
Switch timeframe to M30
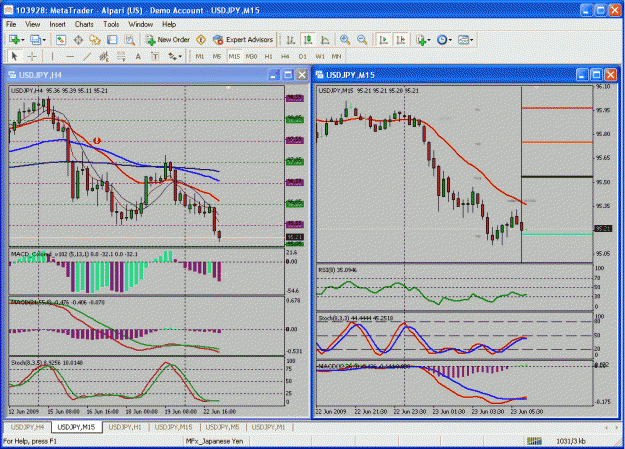[251, 56]
